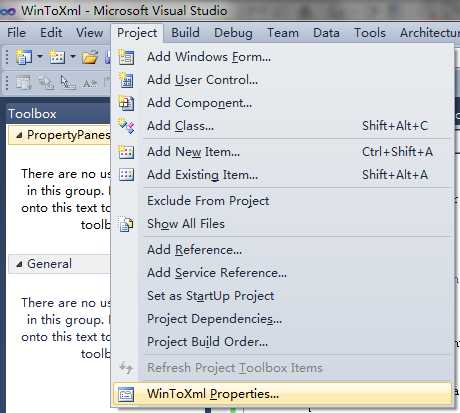Click the Add Component menu icon
Screen dimensions: 460x413
point(126,103)
